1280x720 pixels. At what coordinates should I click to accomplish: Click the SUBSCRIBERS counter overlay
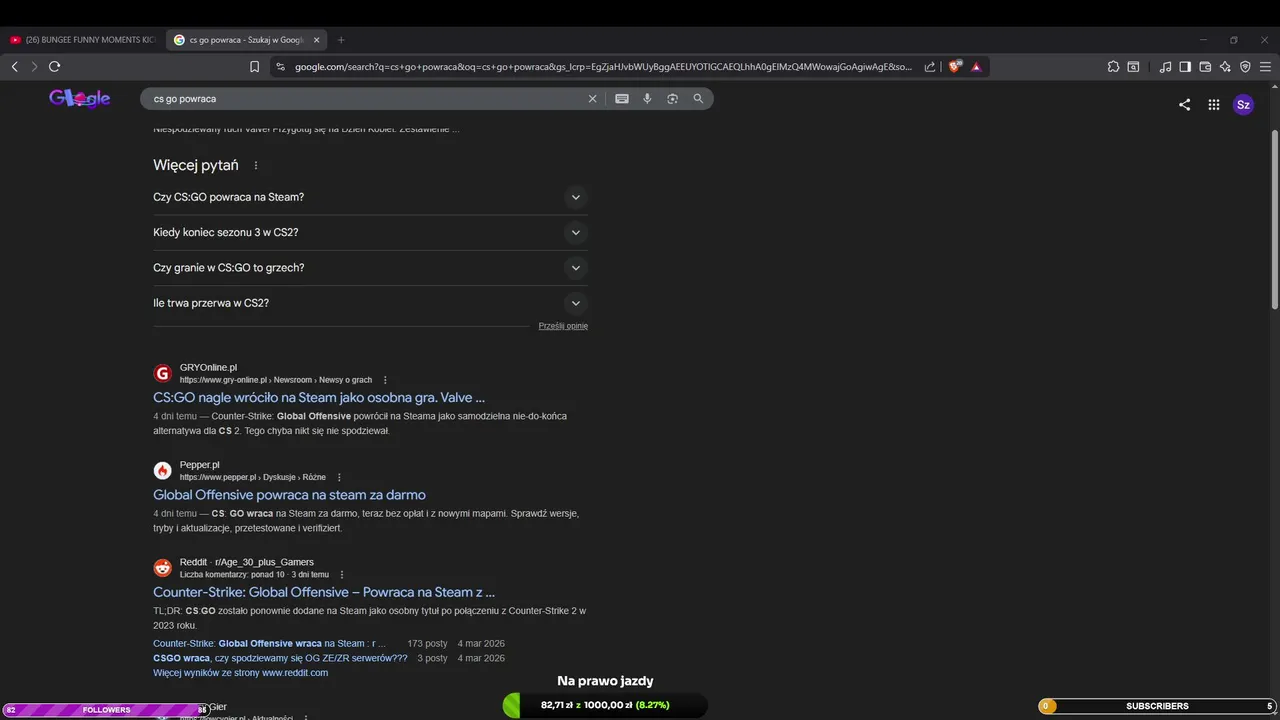[x=1158, y=706]
